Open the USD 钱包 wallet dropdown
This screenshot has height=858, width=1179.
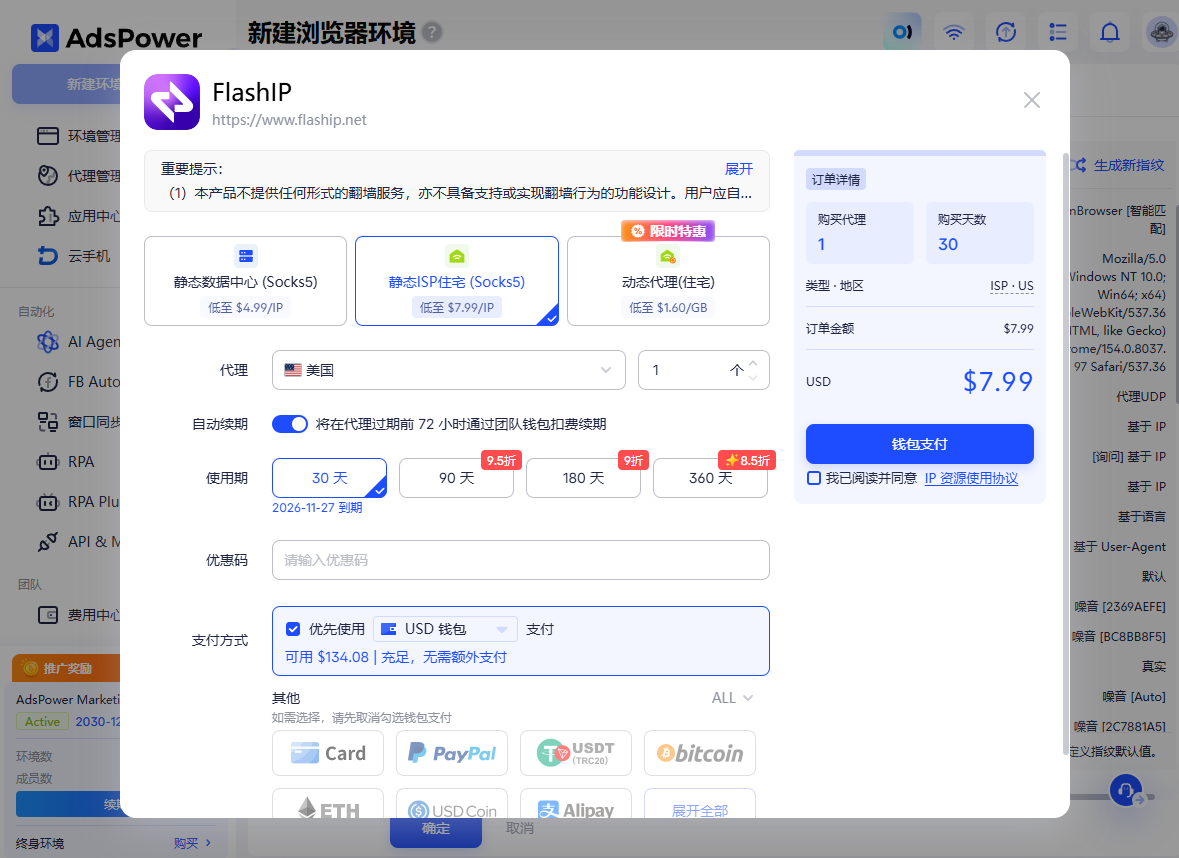pos(445,629)
